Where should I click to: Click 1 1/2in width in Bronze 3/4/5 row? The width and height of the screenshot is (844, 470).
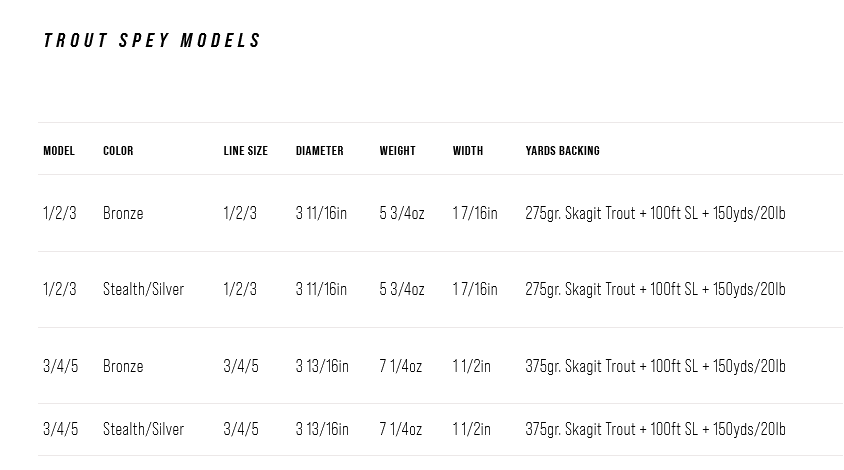(472, 366)
